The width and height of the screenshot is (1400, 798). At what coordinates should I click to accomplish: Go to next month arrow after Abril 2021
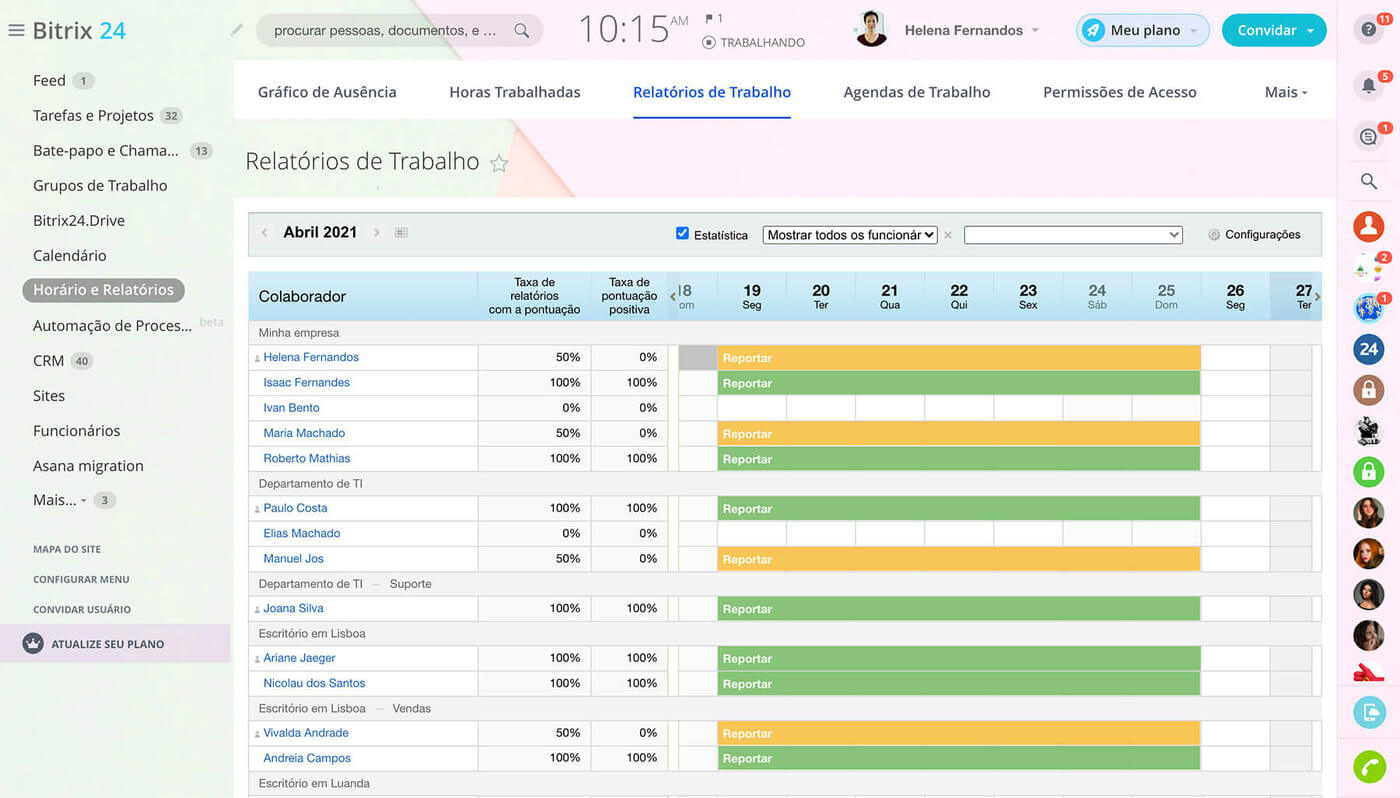click(x=377, y=233)
